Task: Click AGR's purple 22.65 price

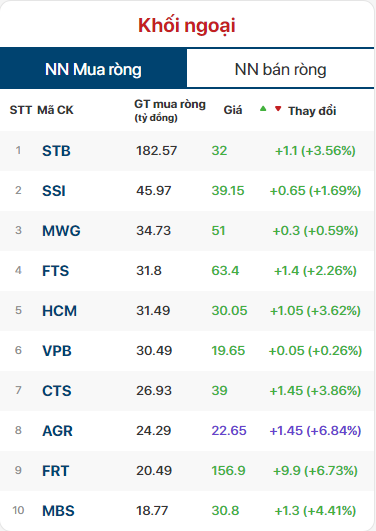Action: 229,431
